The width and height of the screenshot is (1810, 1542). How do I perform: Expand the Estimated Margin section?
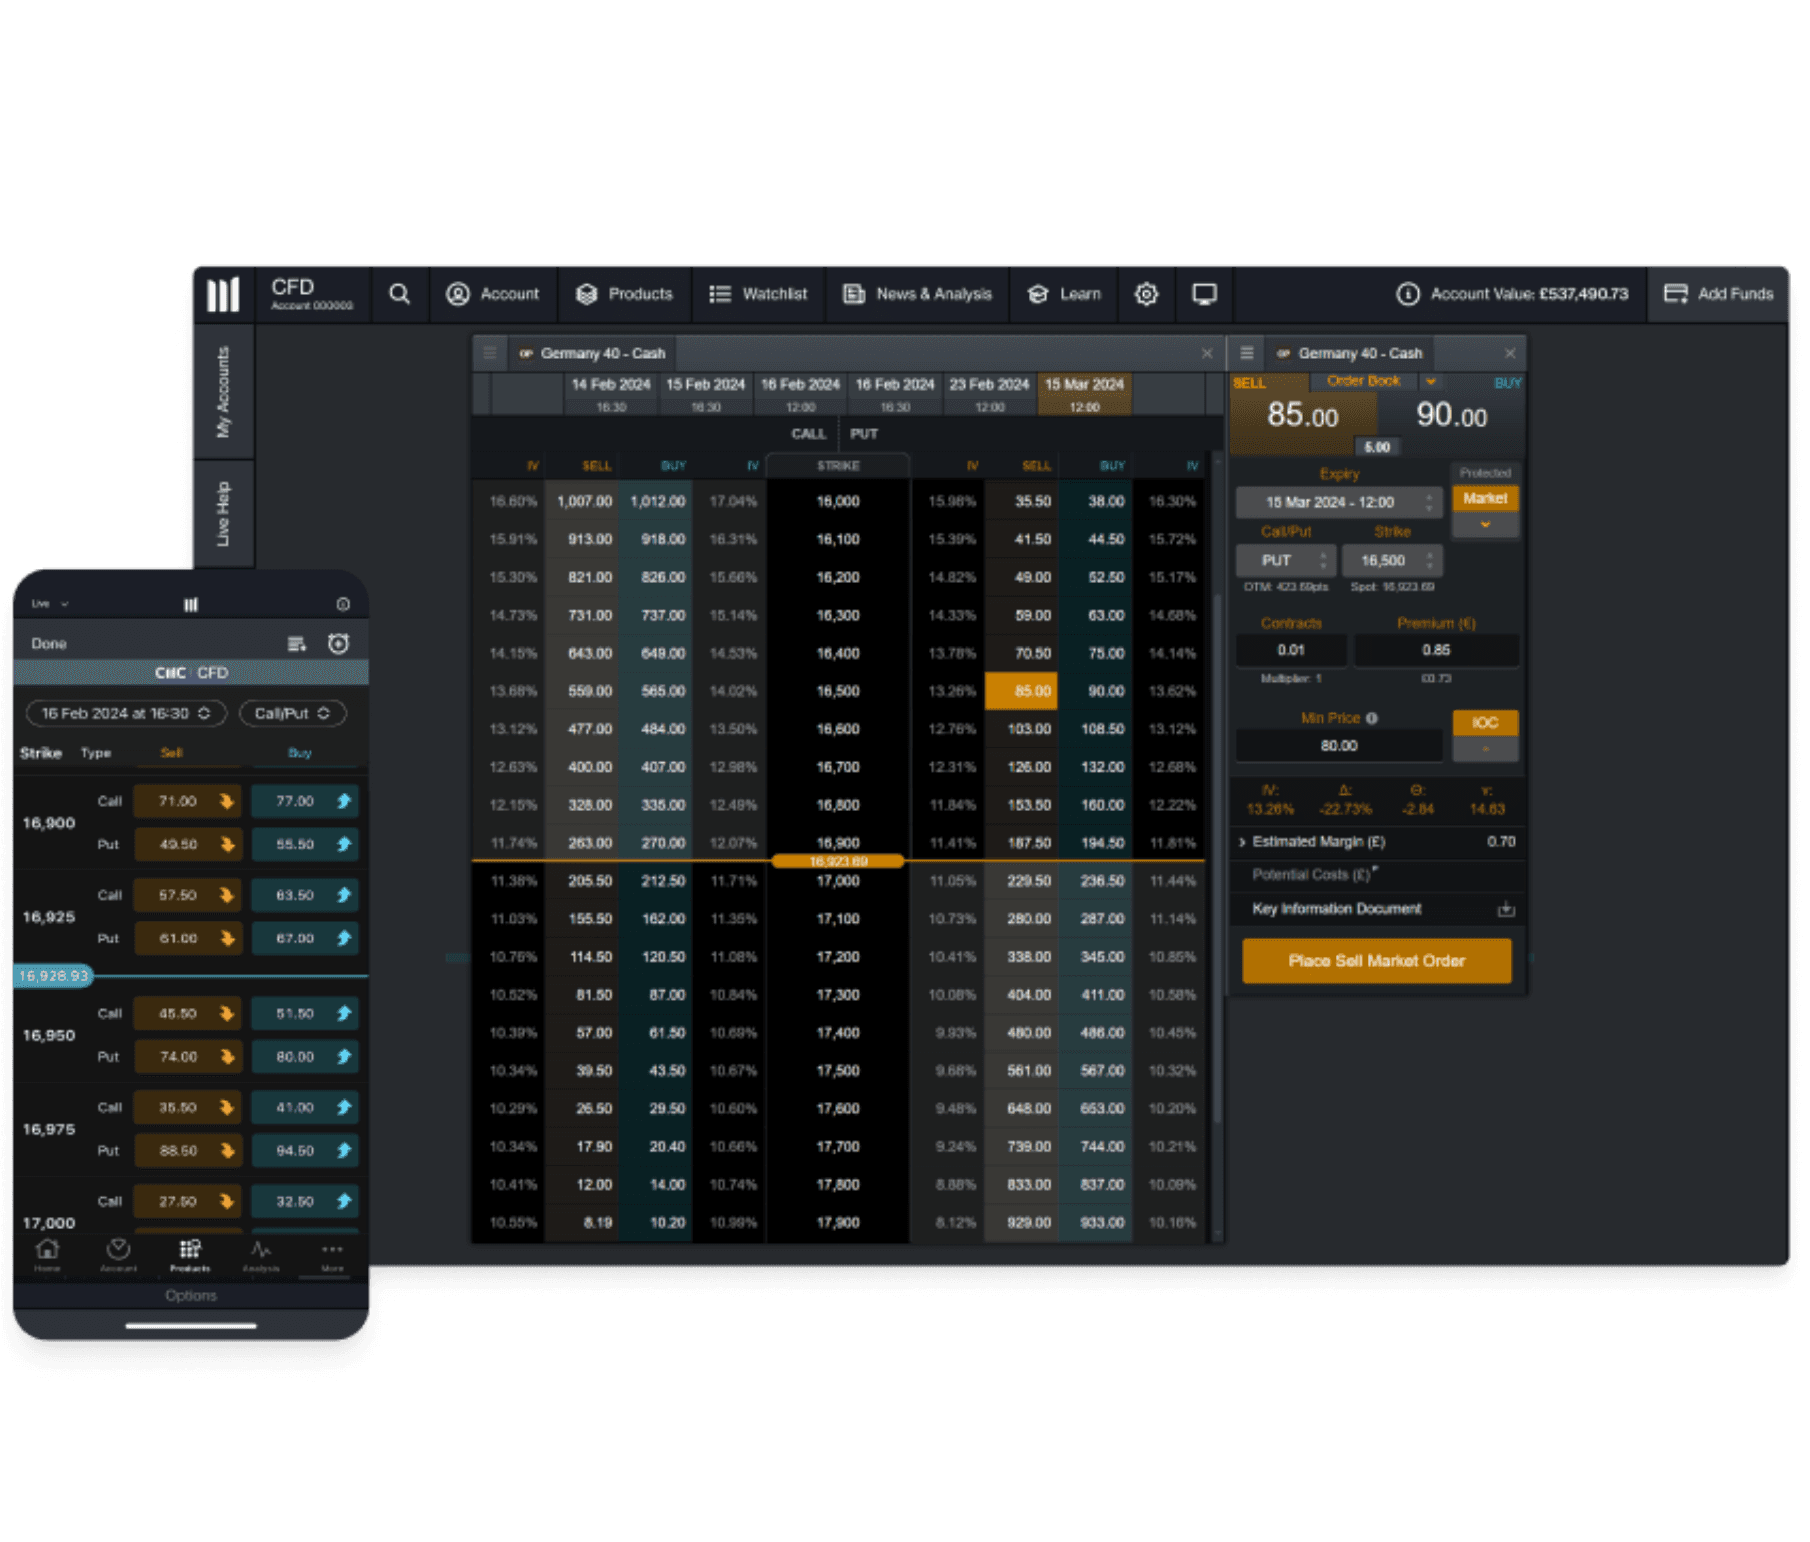1242,842
